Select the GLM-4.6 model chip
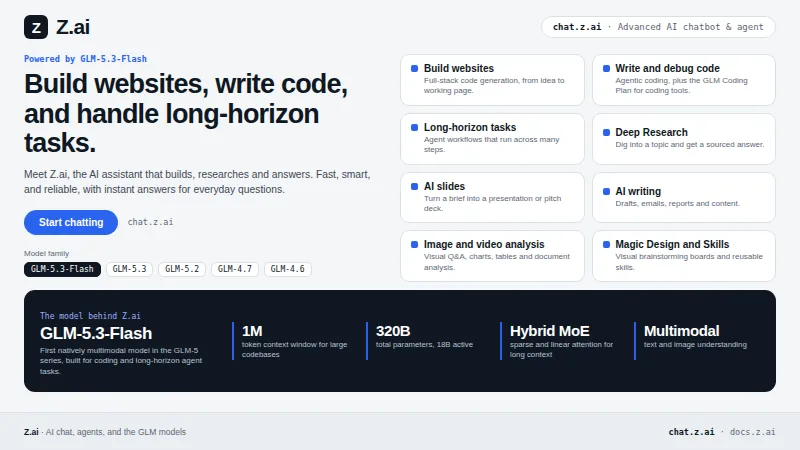800x450 pixels. click(287, 269)
